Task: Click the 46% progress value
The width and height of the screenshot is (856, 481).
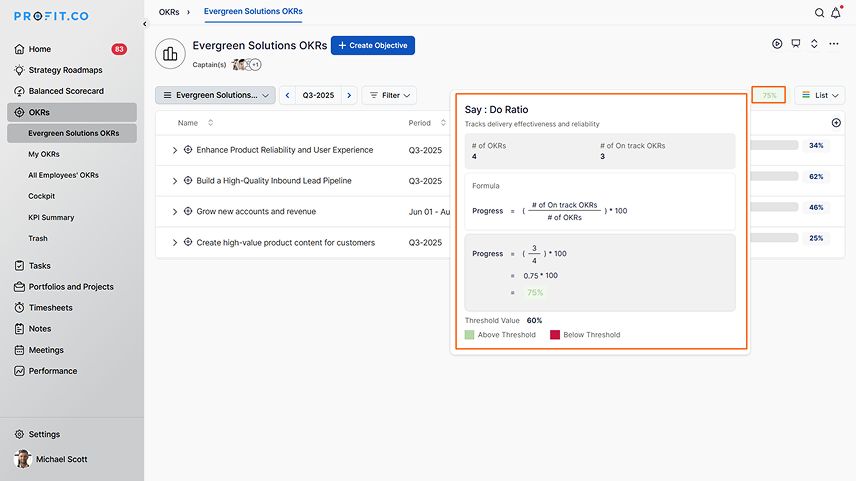Action: pos(816,207)
